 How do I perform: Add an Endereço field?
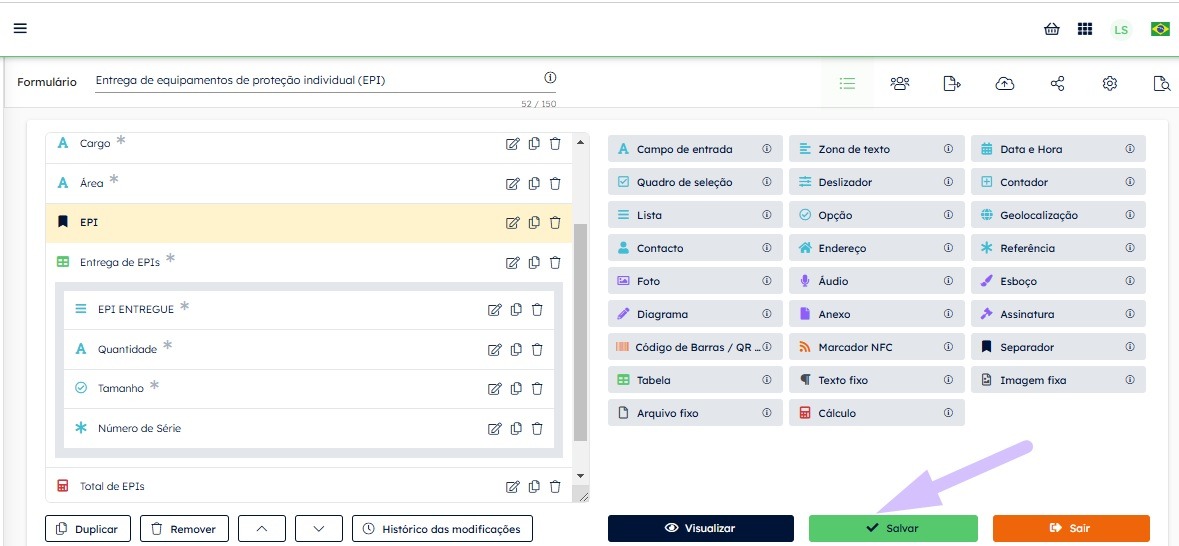click(876, 248)
